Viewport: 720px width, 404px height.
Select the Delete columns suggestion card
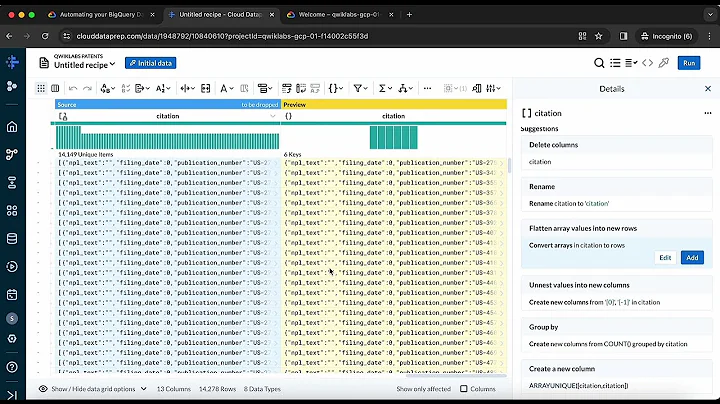616,153
